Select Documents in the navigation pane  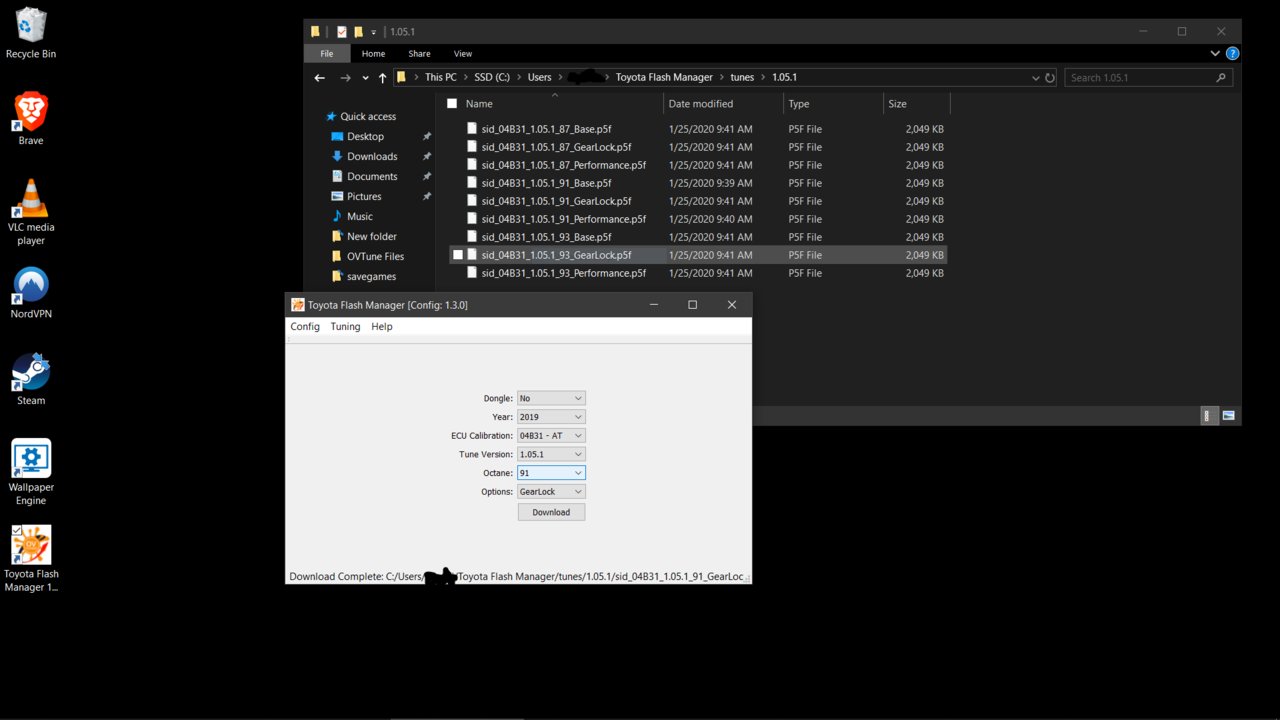pyautogui.click(x=372, y=176)
